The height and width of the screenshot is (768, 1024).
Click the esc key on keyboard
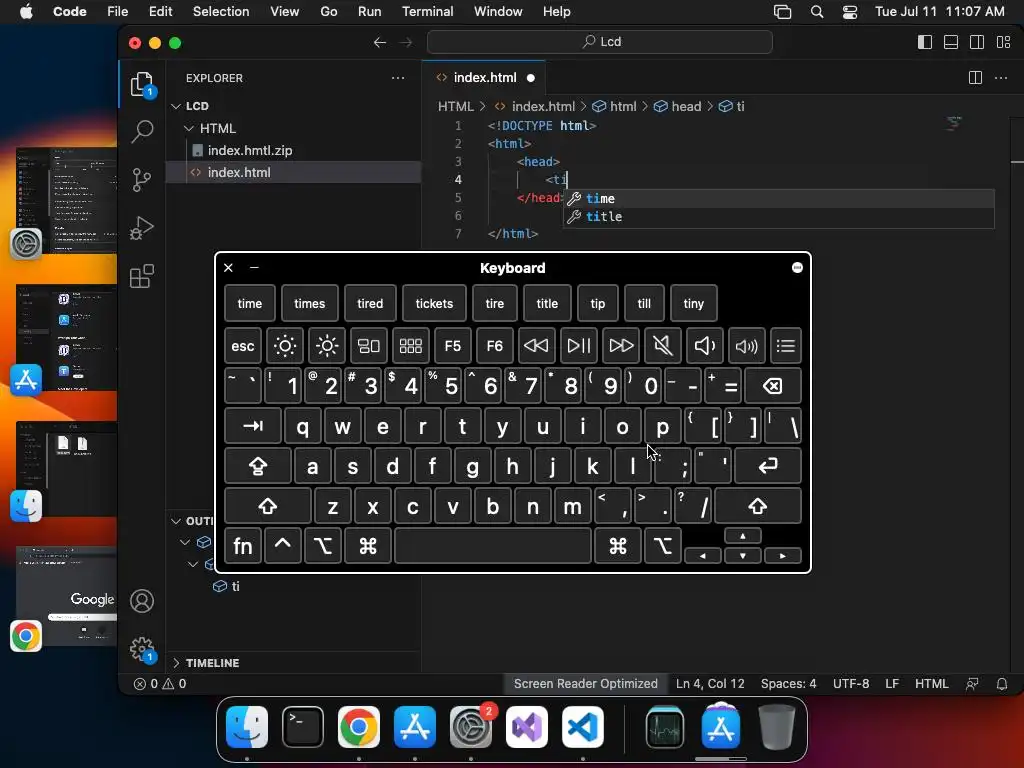click(x=243, y=345)
